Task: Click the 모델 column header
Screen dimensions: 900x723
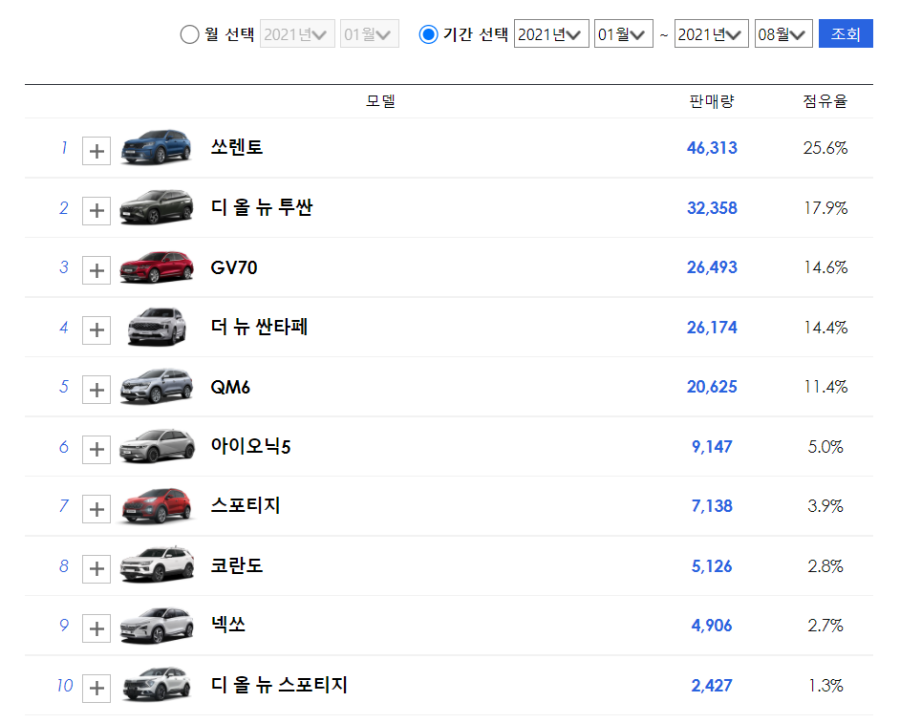Action: [x=381, y=101]
